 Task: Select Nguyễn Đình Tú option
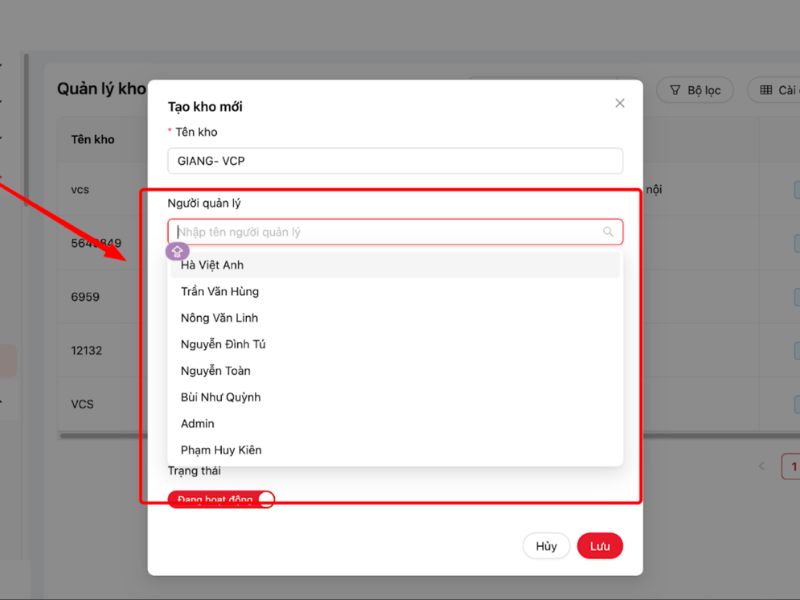223,344
